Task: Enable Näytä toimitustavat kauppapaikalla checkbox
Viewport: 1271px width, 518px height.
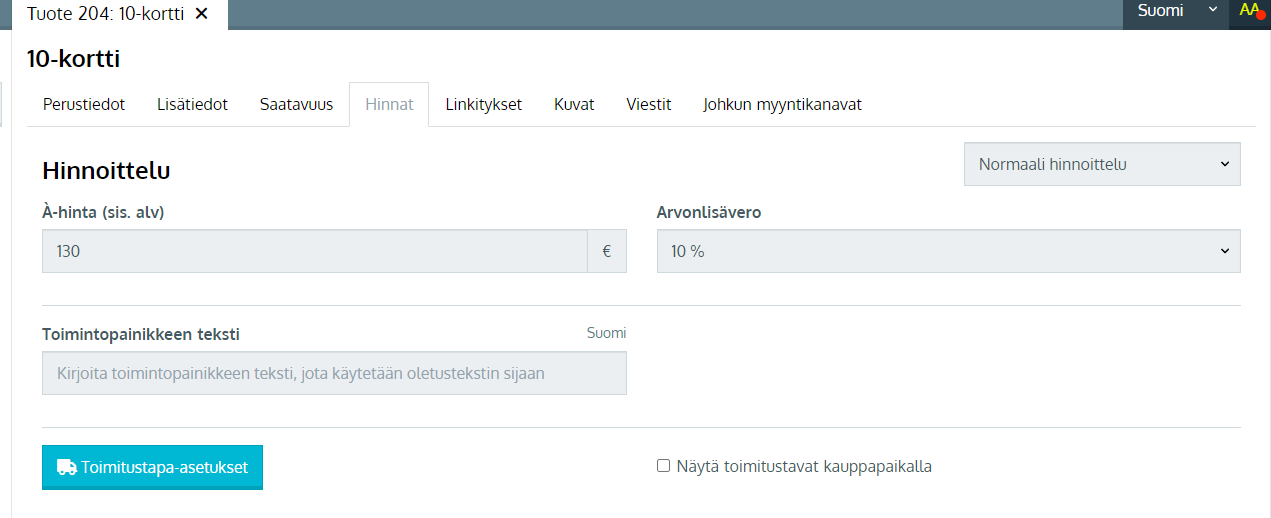Action: click(x=663, y=466)
